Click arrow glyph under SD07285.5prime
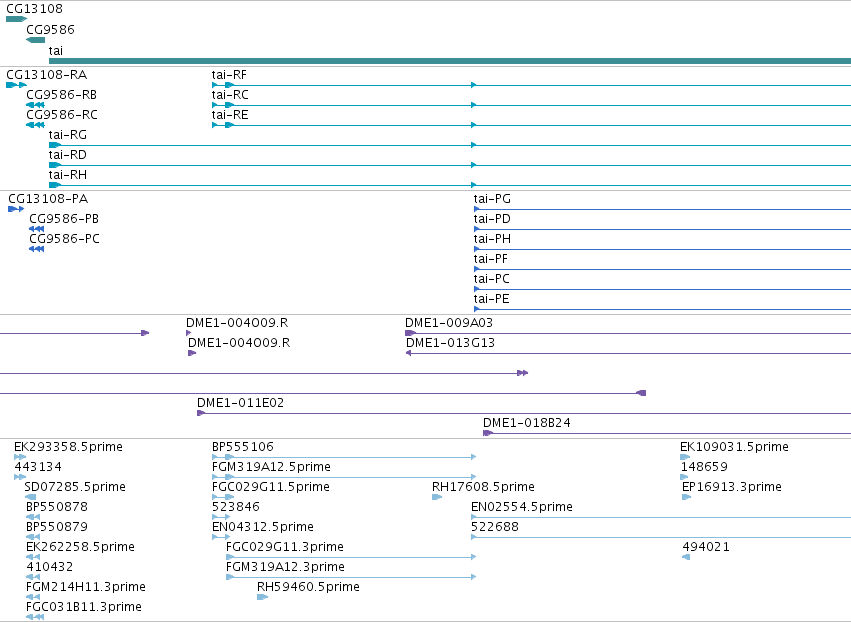Image resolution: width=851 pixels, height=622 pixels. coord(30,497)
